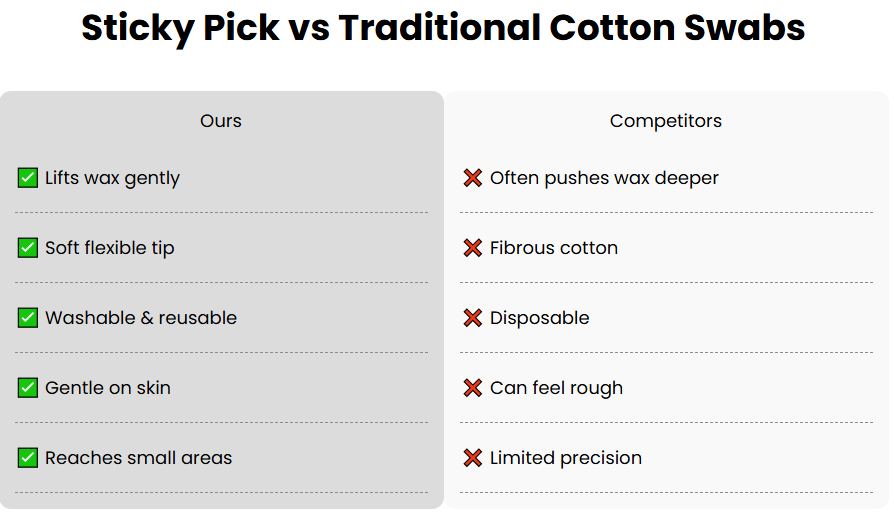Click the red X next to Can feel rough

point(473,388)
